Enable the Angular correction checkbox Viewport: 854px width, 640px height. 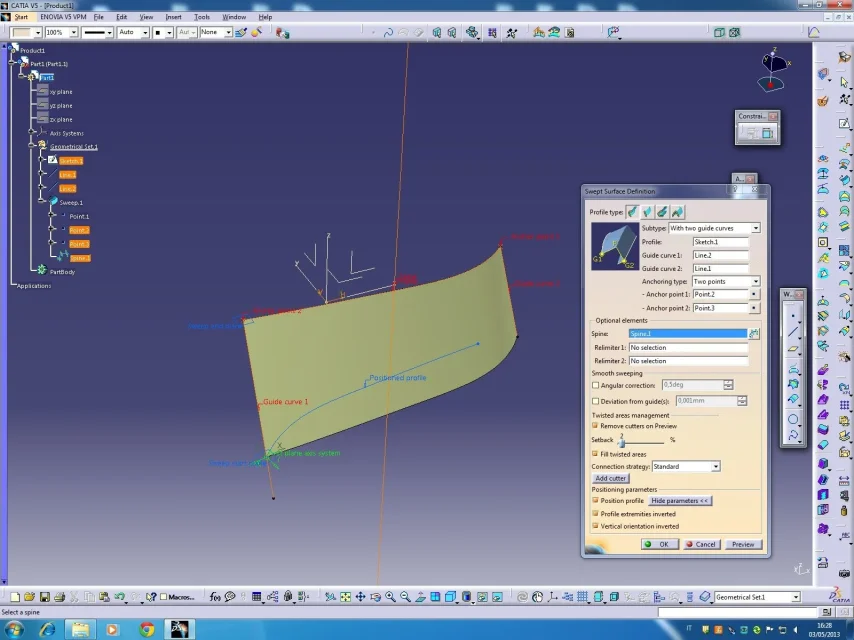tap(596, 385)
